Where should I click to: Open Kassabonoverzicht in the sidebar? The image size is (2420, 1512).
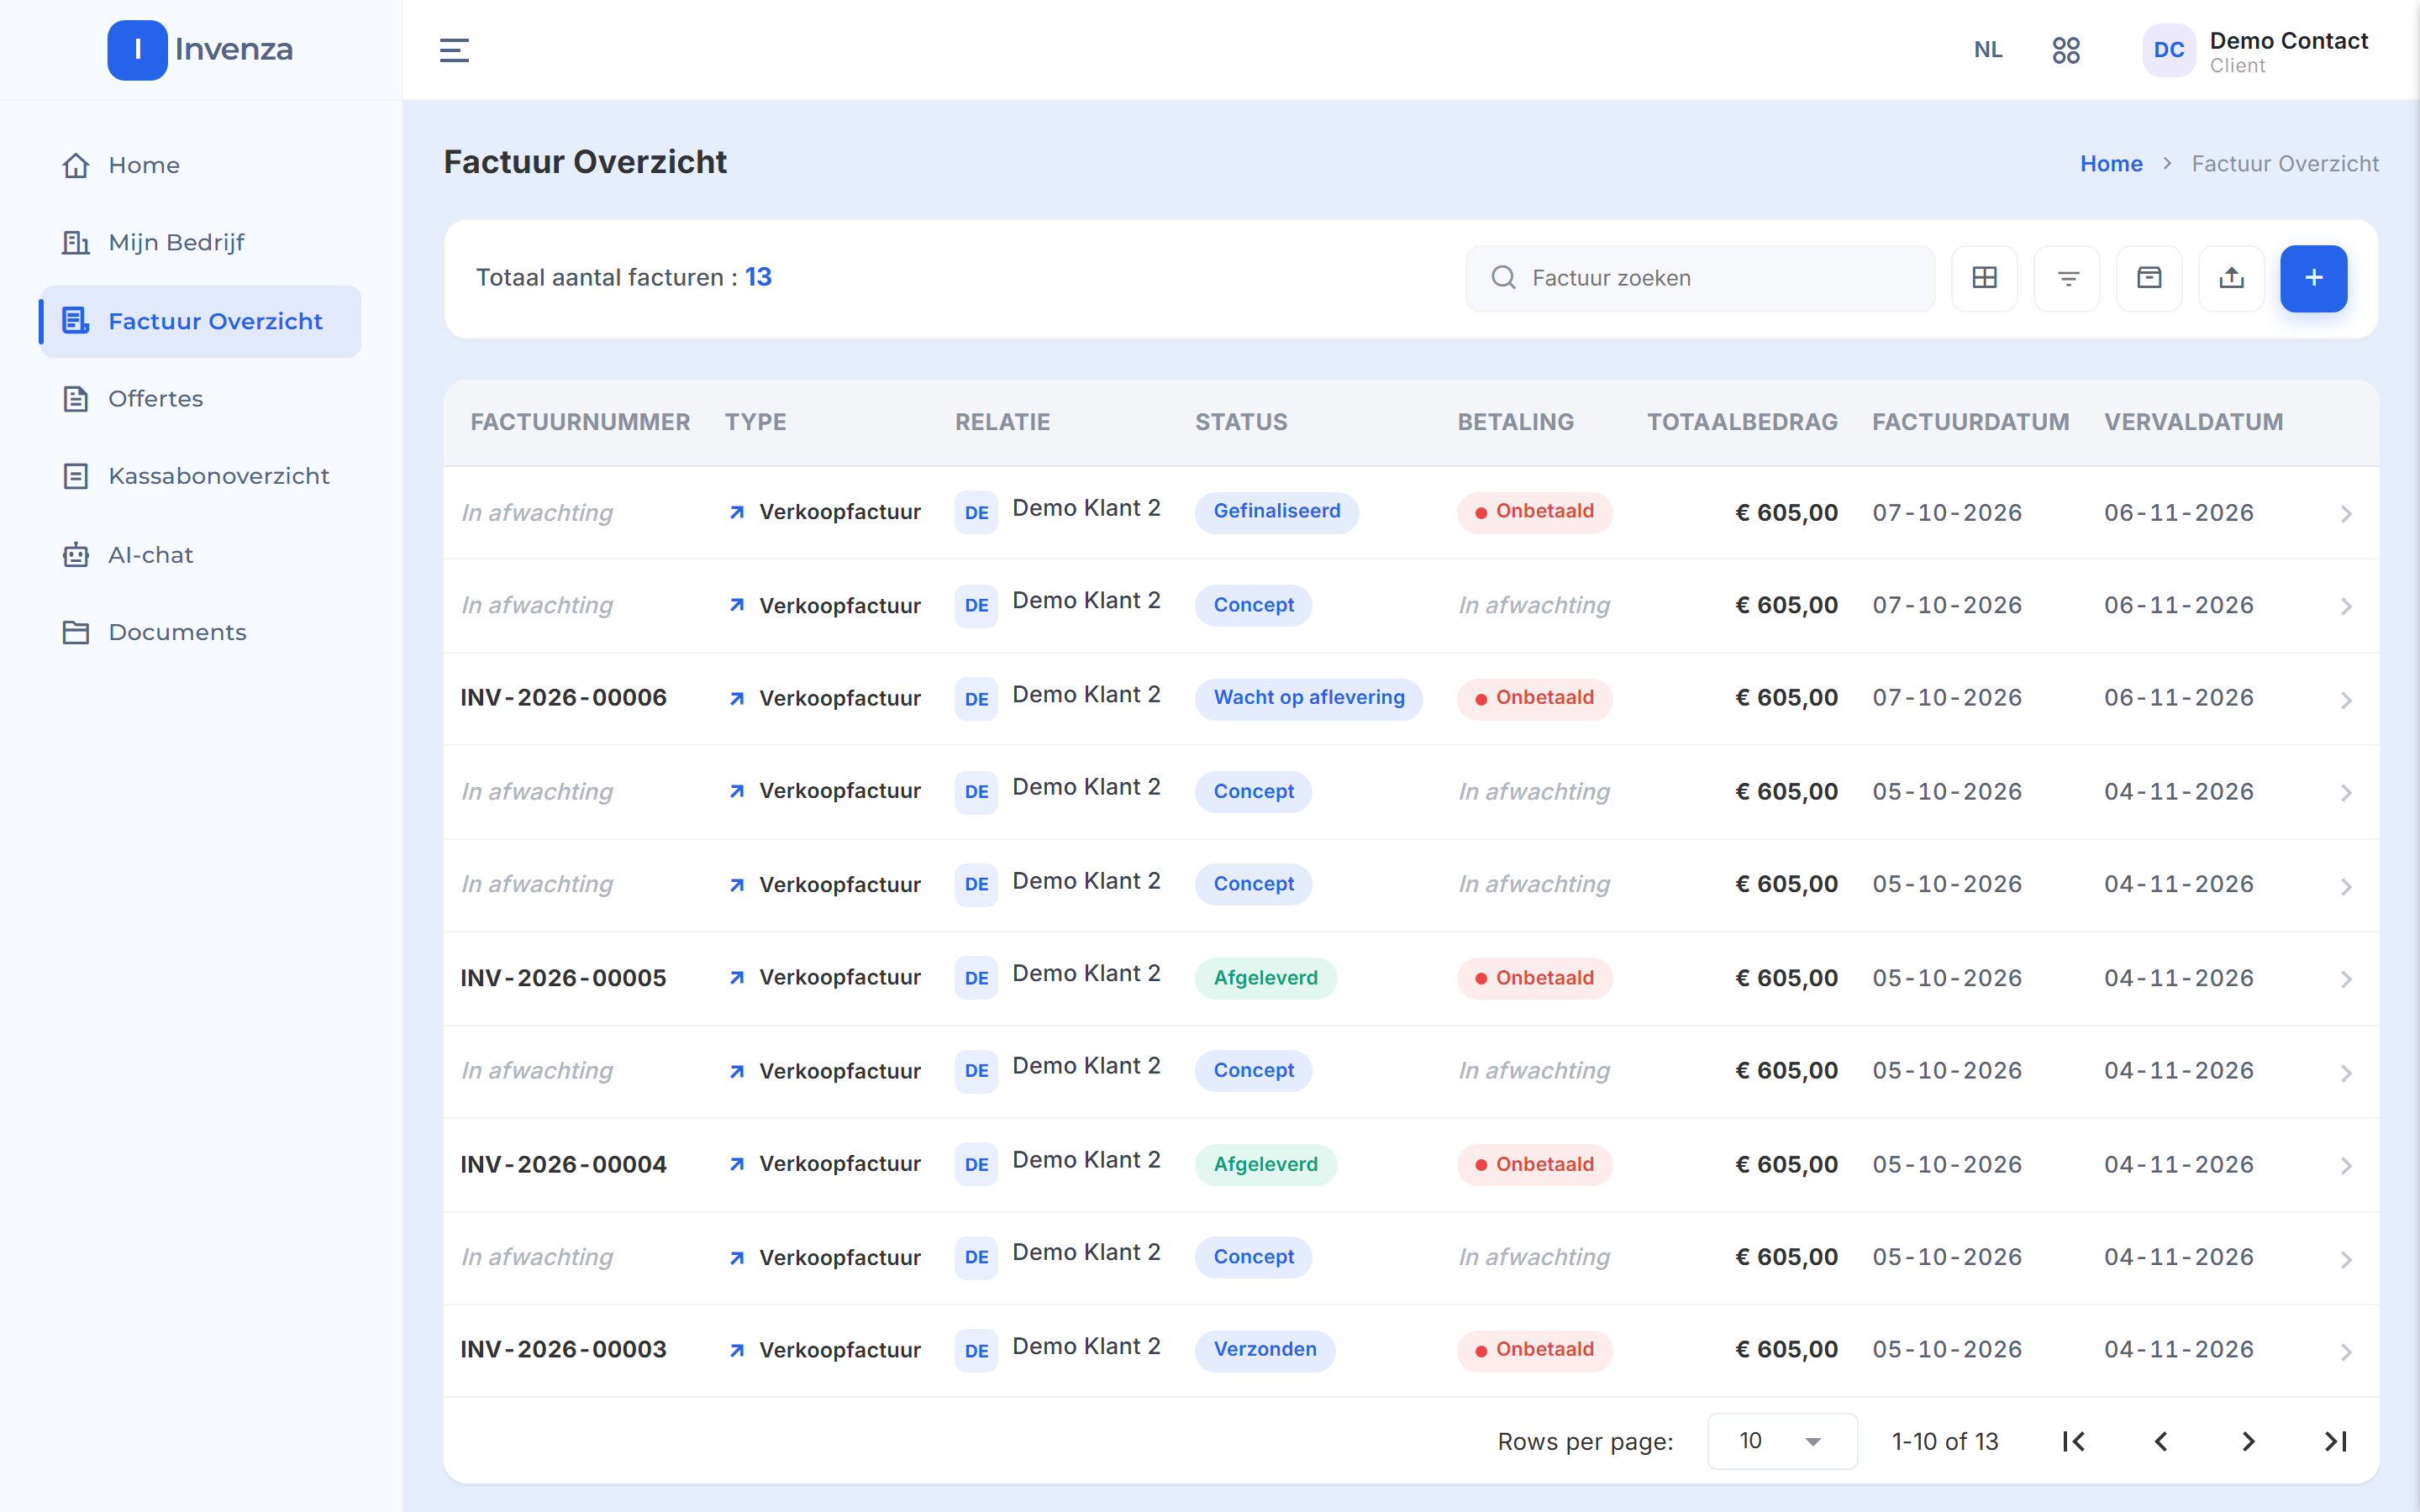tap(200, 476)
